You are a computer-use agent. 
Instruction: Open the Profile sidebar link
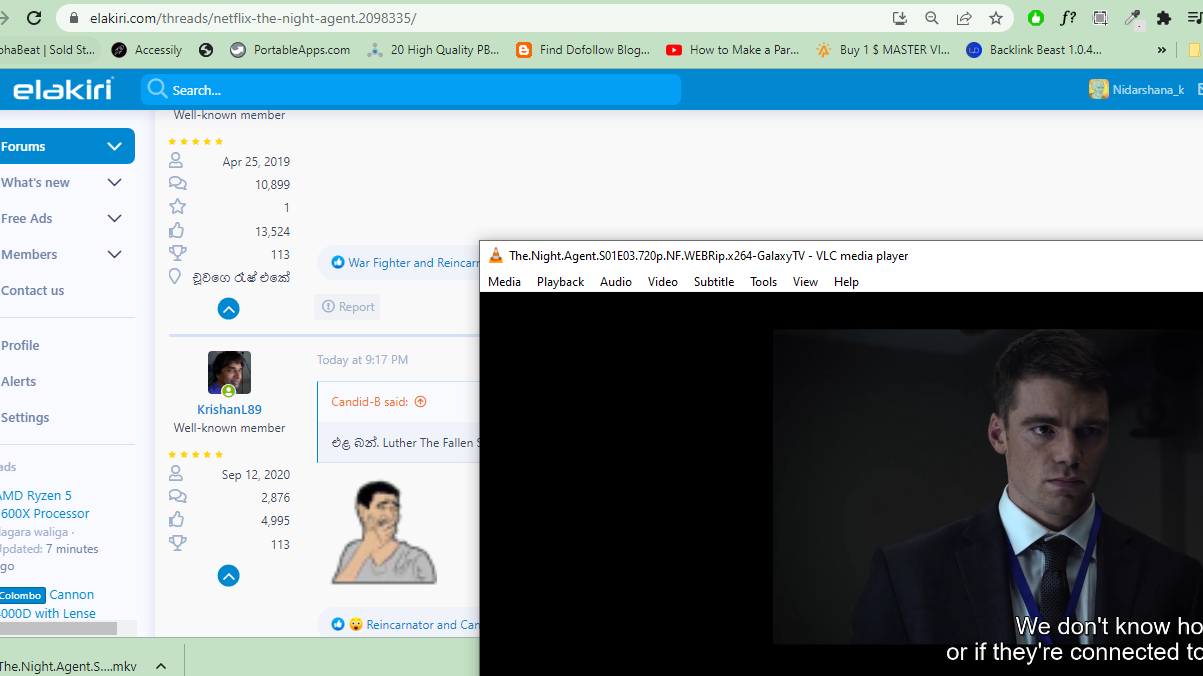click(20, 345)
